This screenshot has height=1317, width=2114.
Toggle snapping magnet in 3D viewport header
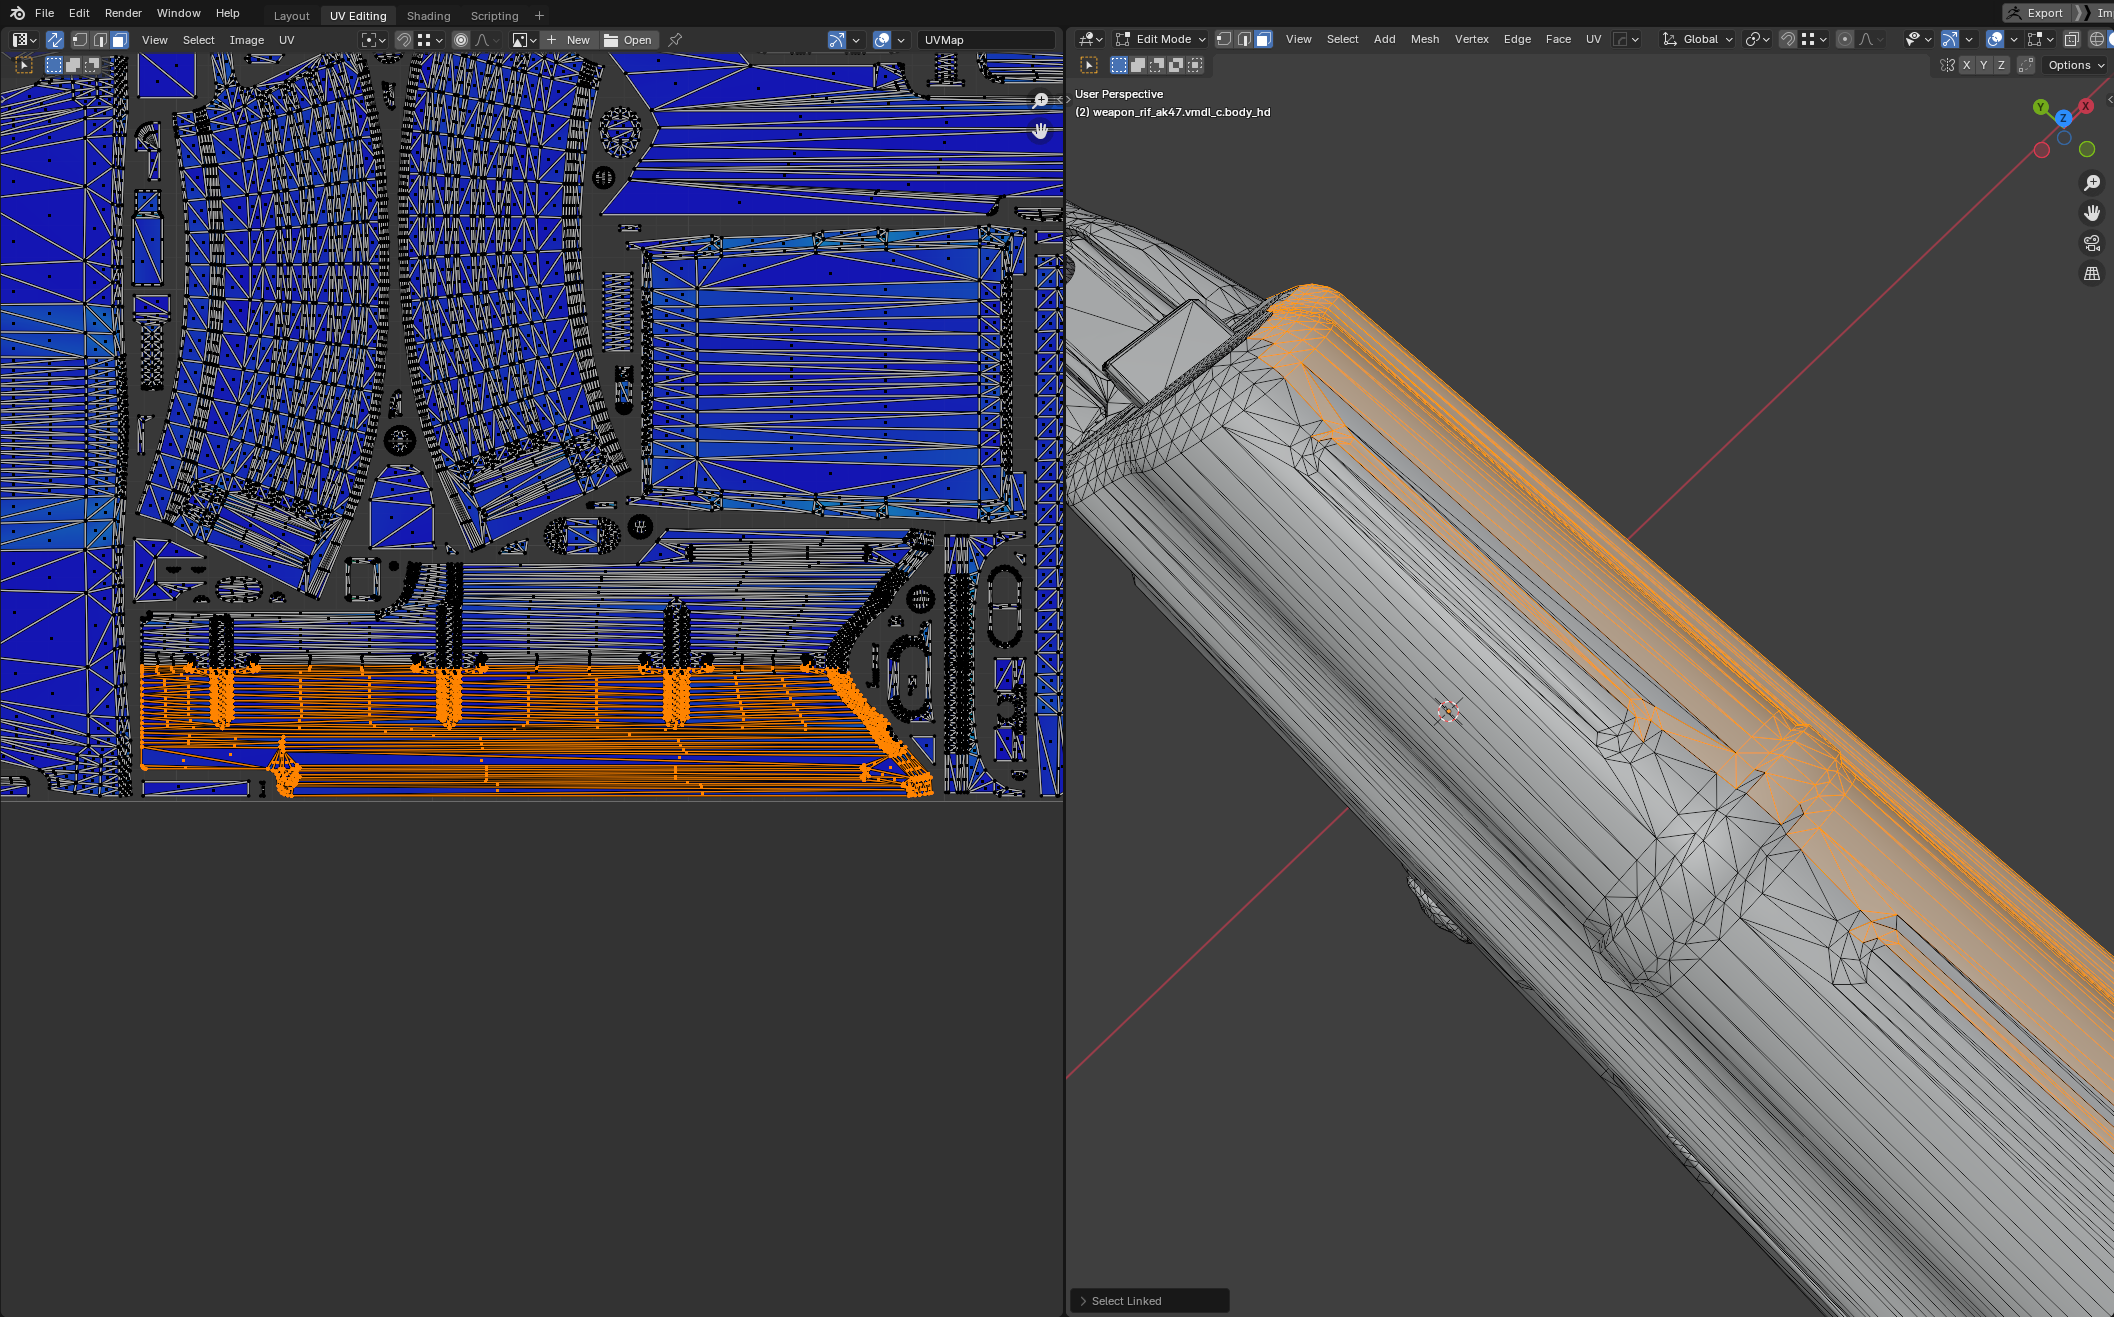point(1787,39)
